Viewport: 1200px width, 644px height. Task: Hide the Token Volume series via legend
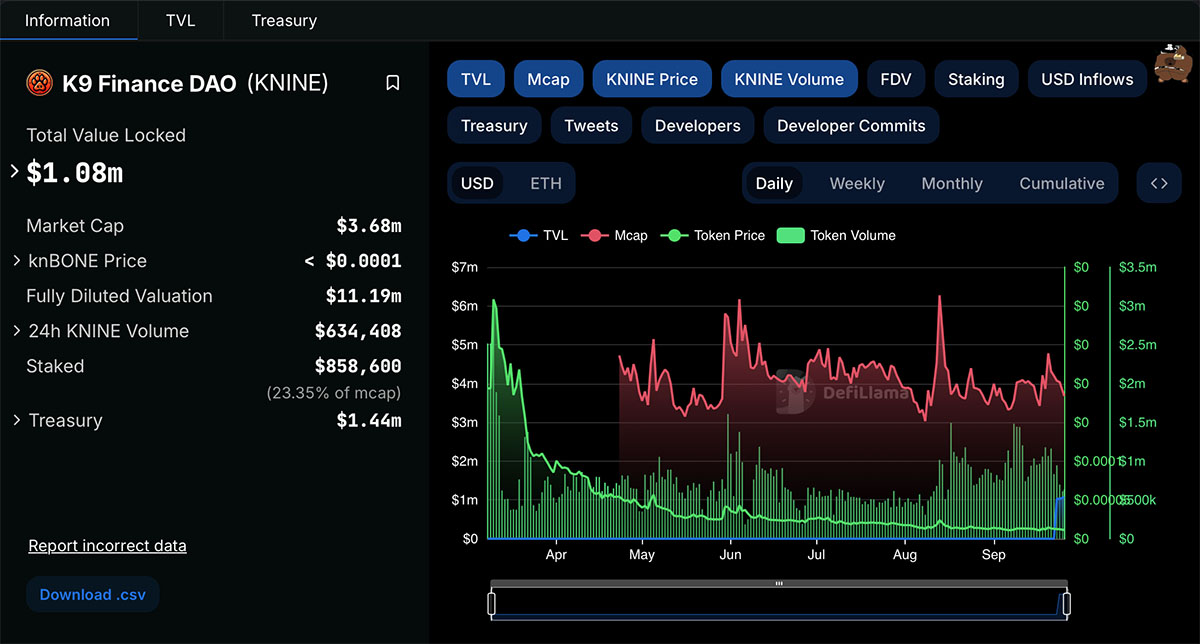(x=836, y=236)
